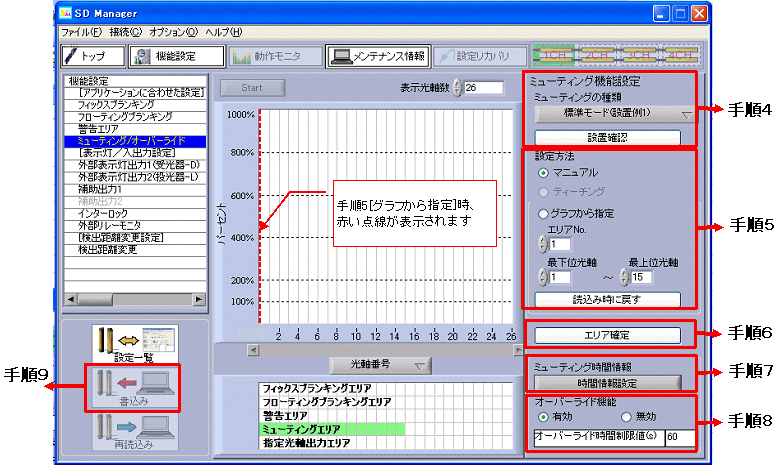Open the ファイル(F) menu
Viewport: 781px width, 466px height.
(81, 32)
